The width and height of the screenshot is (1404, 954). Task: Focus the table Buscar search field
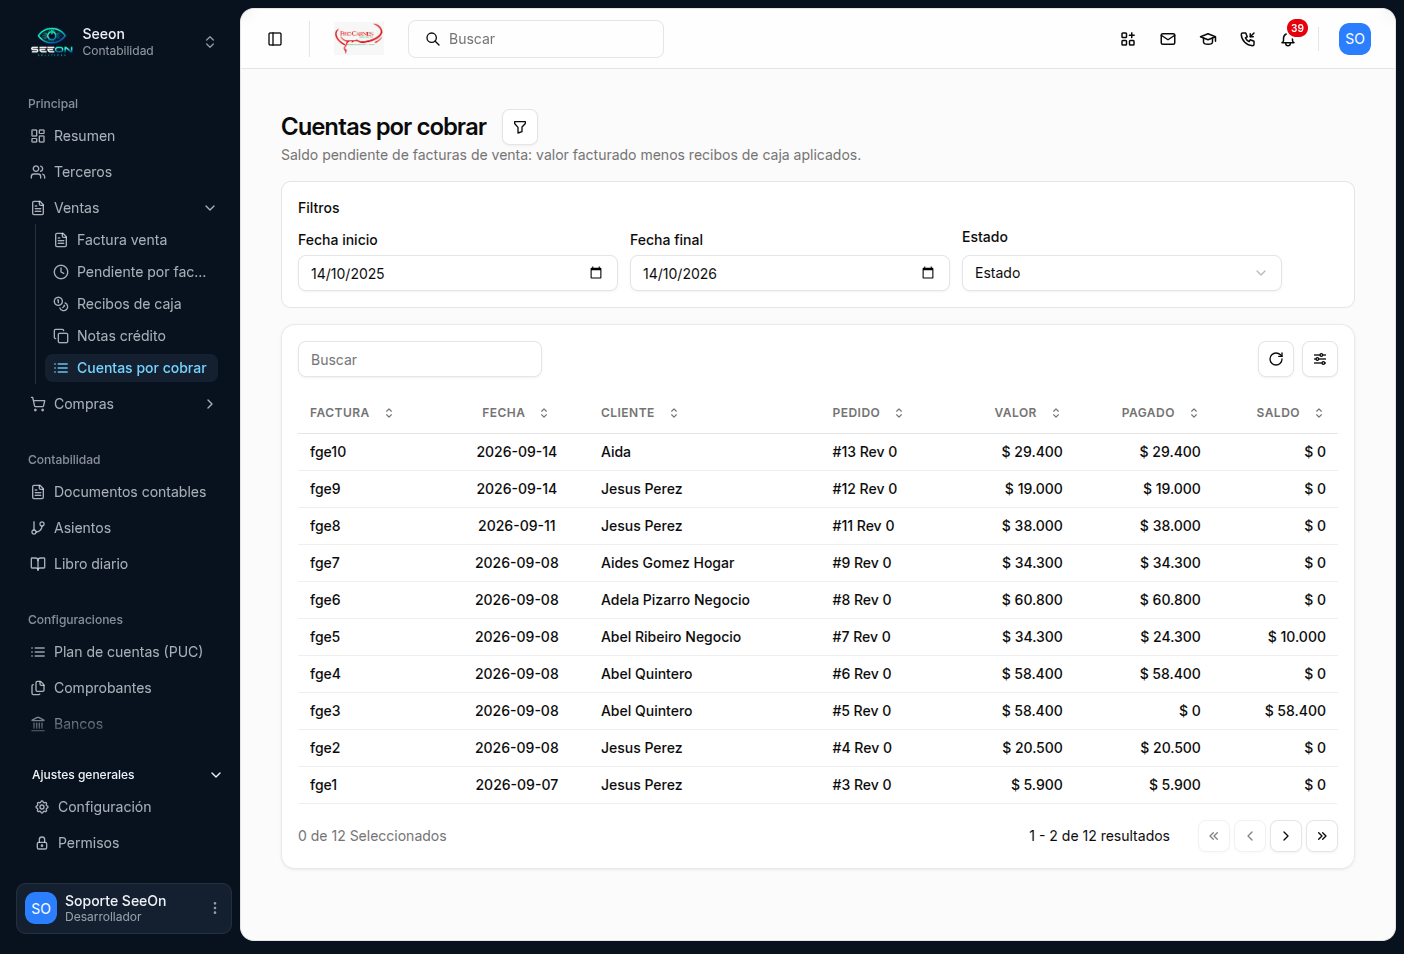[x=420, y=359]
